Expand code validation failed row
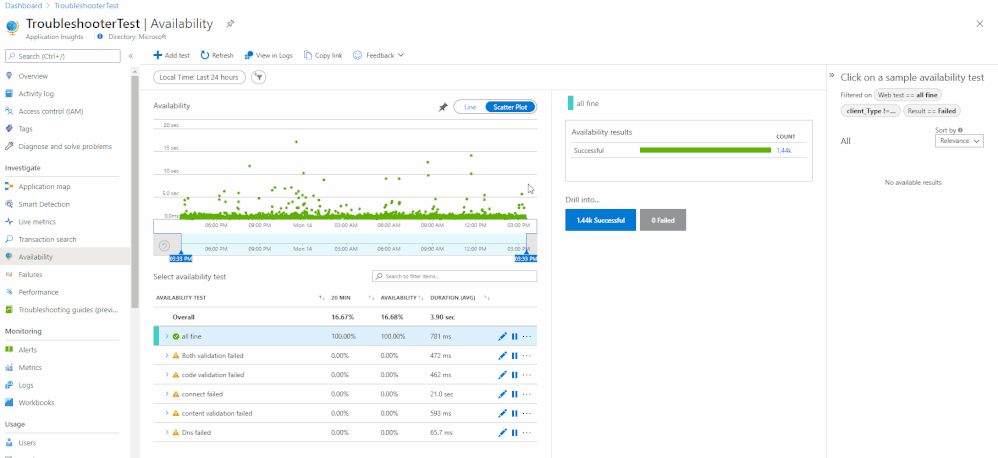This screenshot has width=998, height=458. tap(167, 375)
